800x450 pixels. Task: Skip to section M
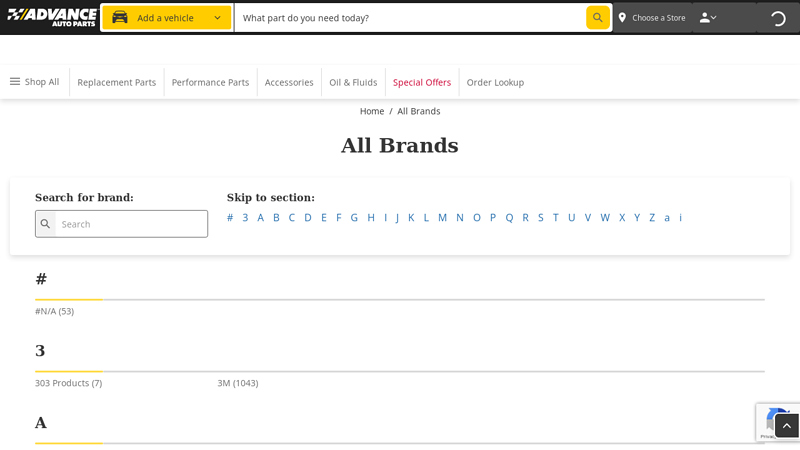tap(442, 218)
